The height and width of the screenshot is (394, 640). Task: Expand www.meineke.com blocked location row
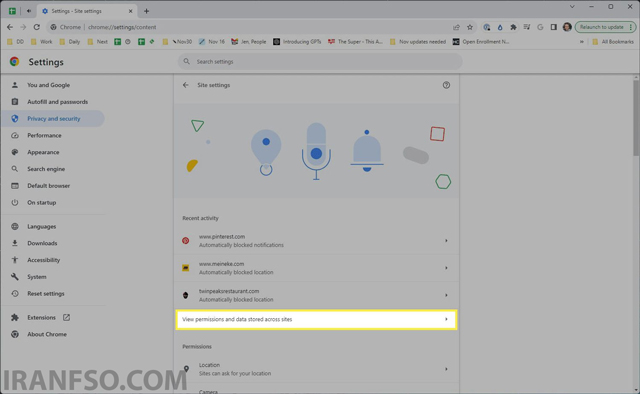point(316,268)
